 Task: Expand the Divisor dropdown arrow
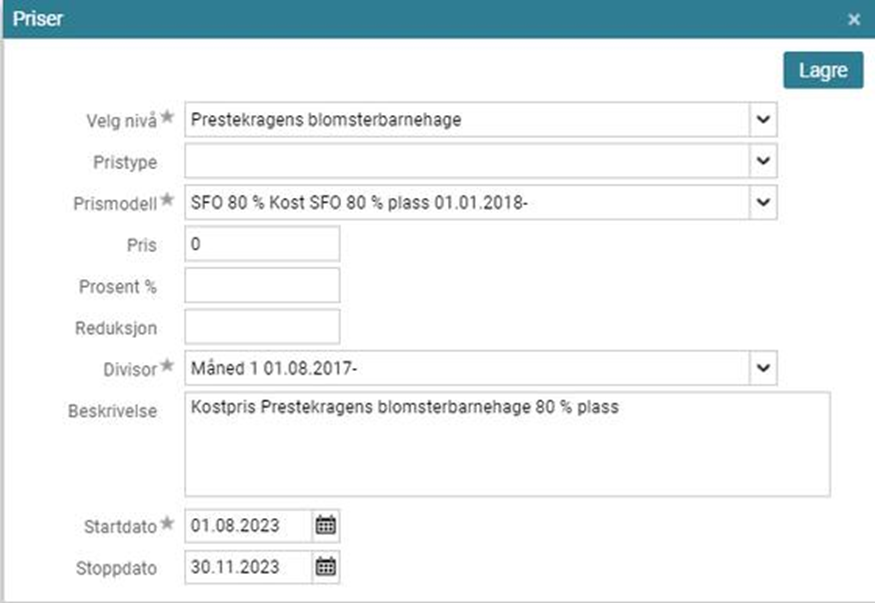click(x=763, y=368)
